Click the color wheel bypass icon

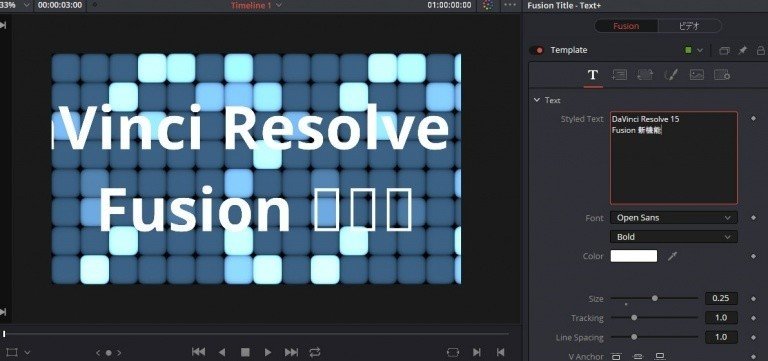(487, 5)
